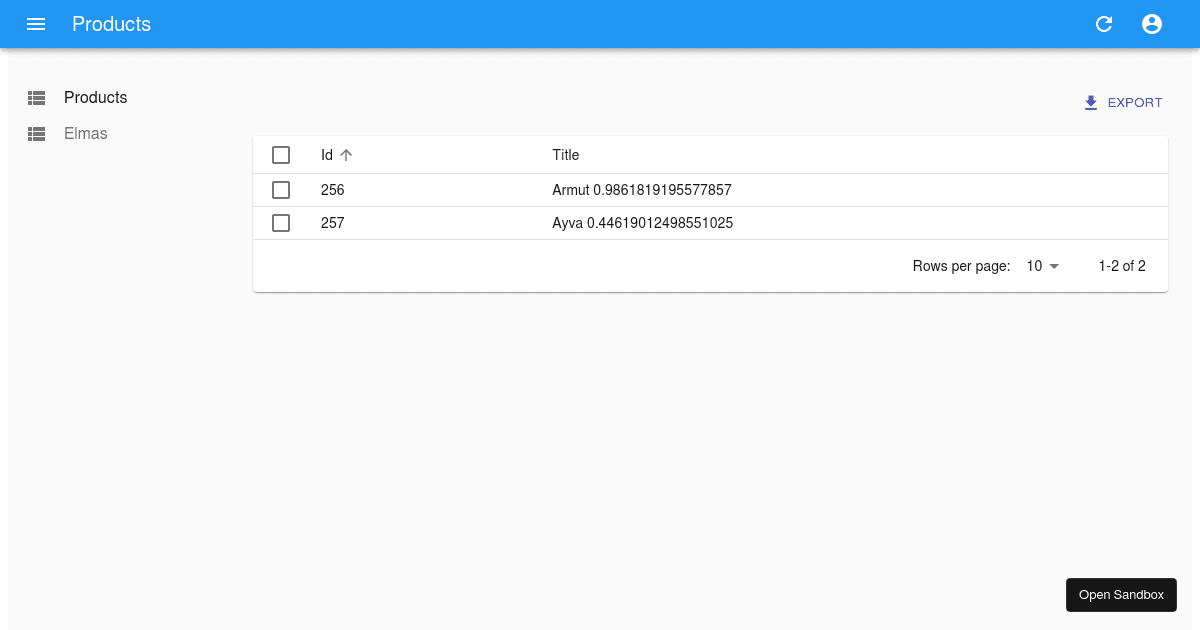Click the list icon beside Products
Image resolution: width=1200 pixels, height=630 pixels.
click(36, 97)
